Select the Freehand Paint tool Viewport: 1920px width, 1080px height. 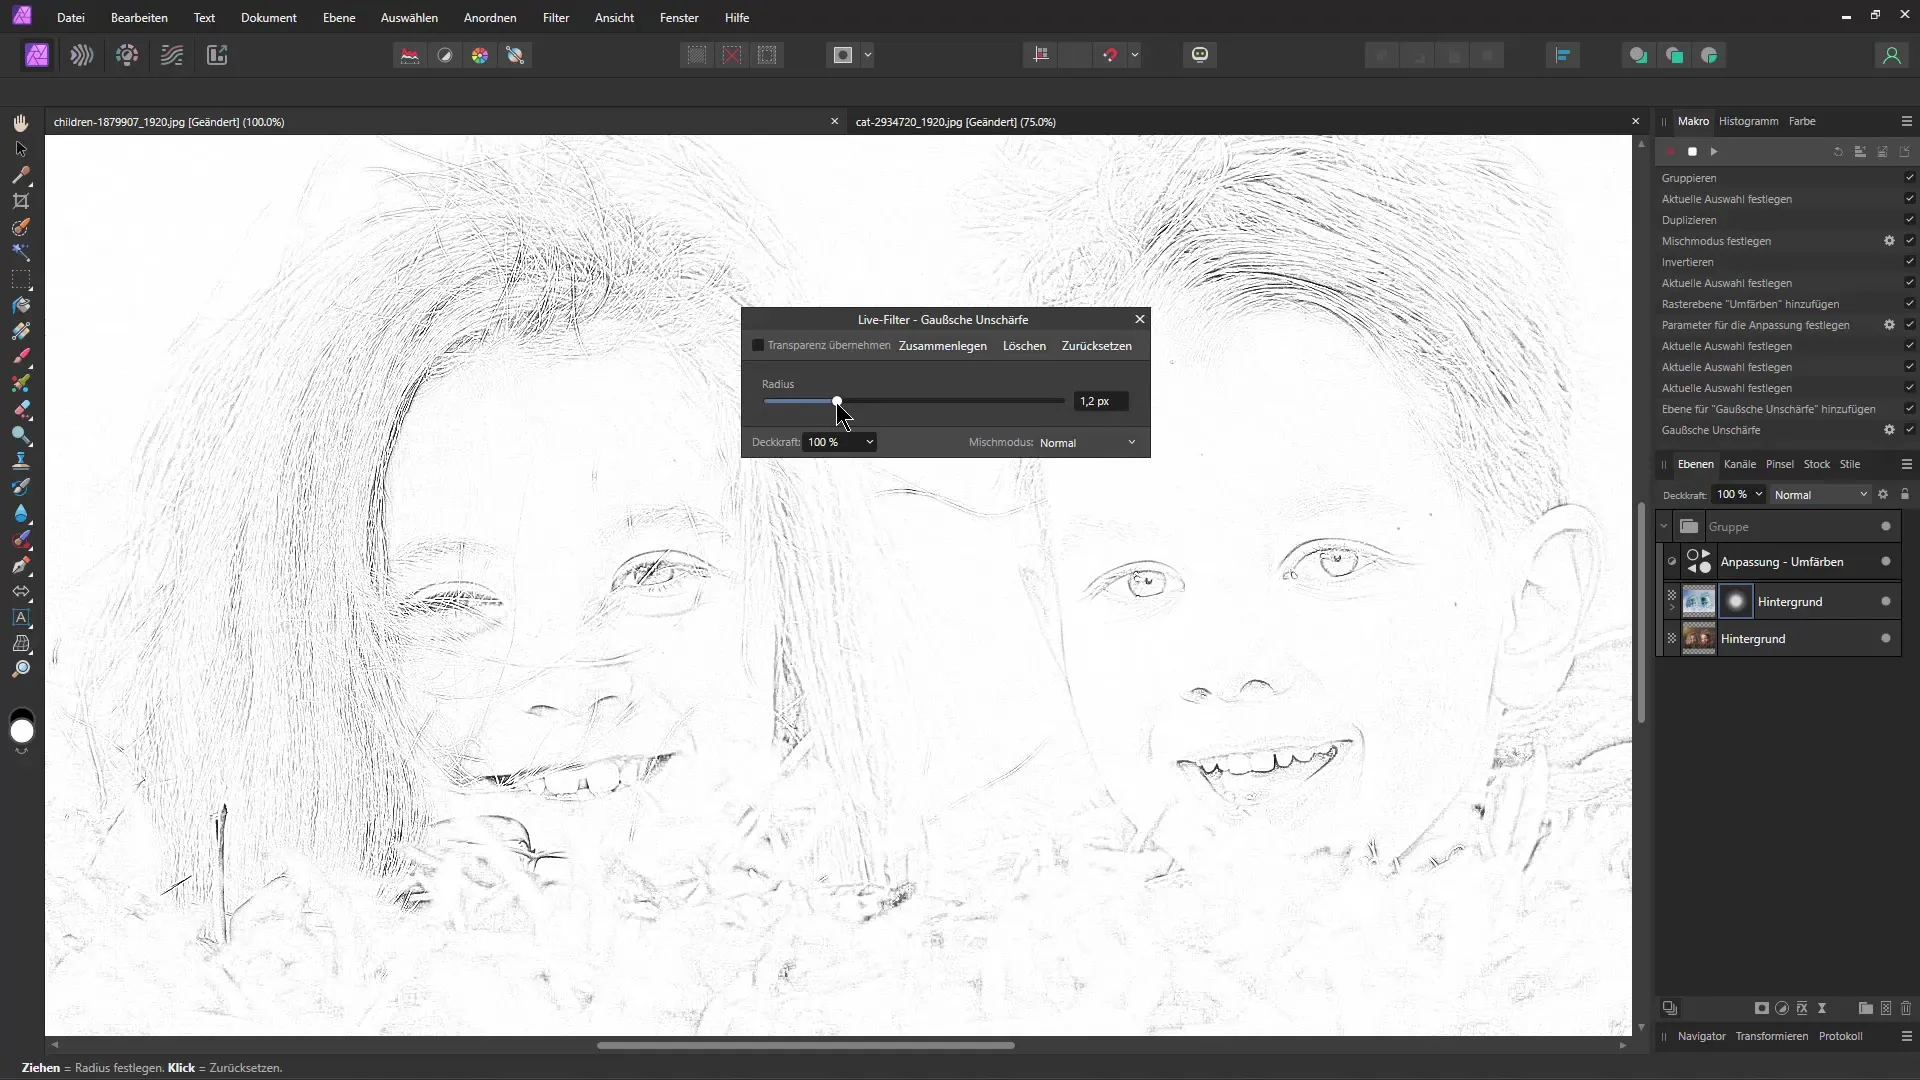pyautogui.click(x=20, y=357)
